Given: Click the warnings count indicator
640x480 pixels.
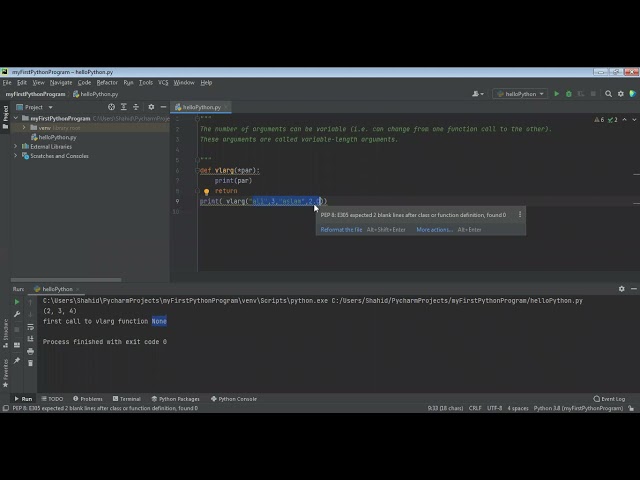Looking at the screenshot, I should coord(599,120).
